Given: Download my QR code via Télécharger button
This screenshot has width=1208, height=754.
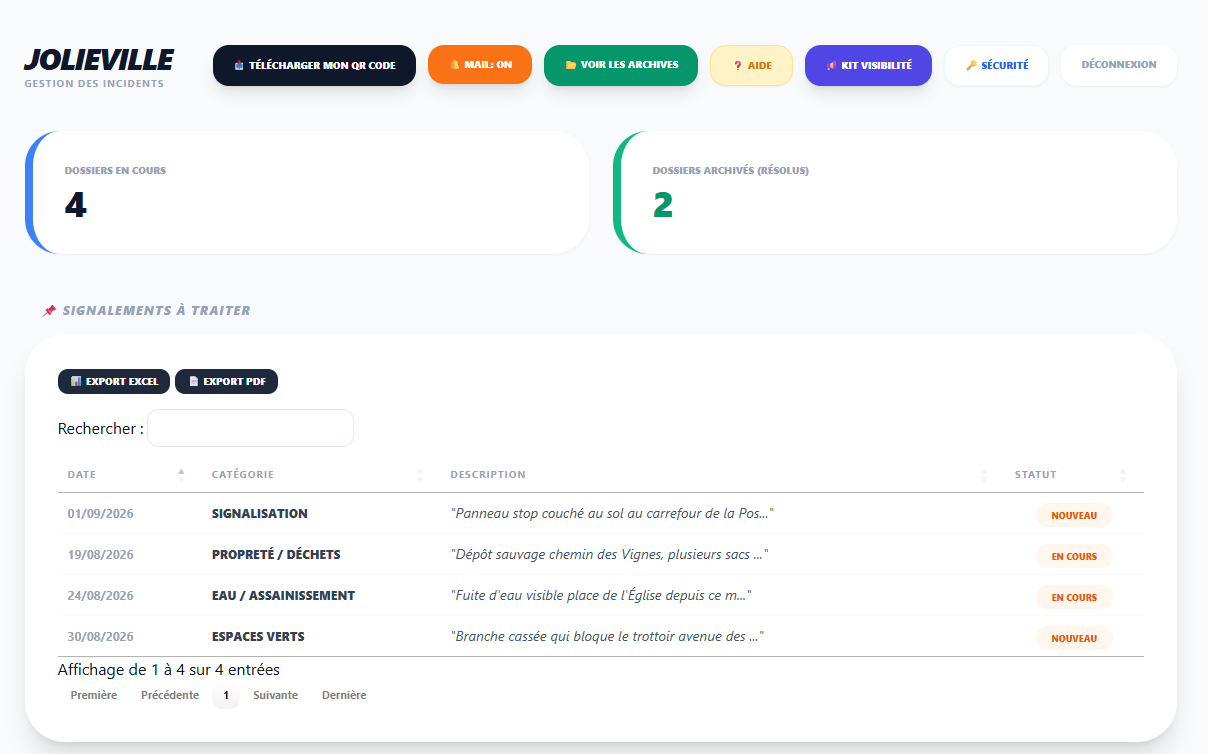Looking at the screenshot, I should (314, 65).
